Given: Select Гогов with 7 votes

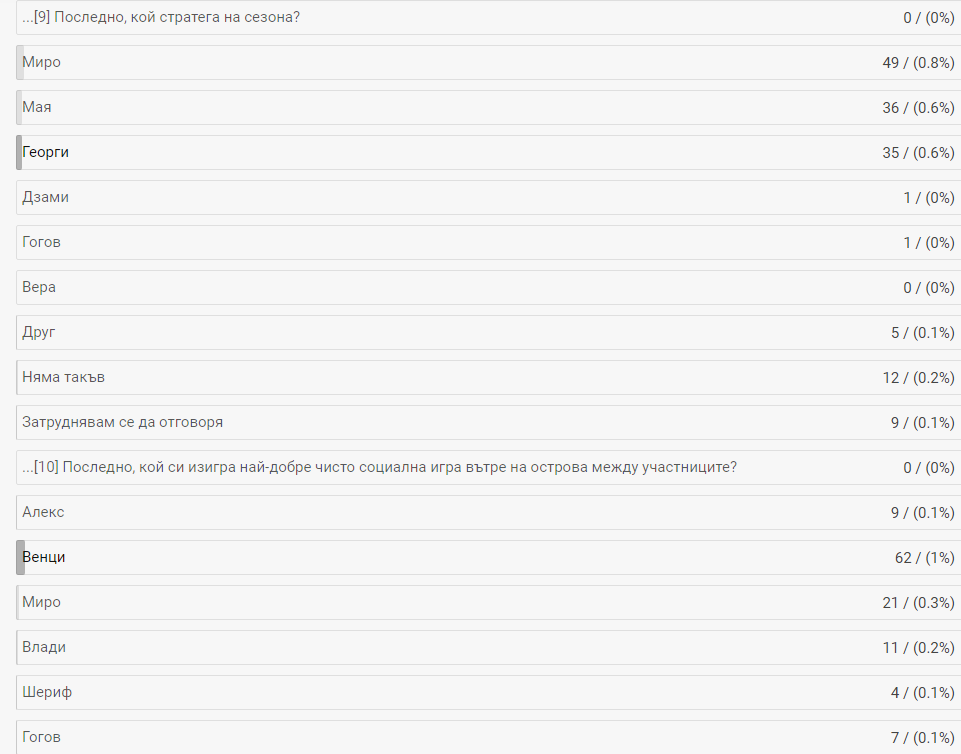Looking at the screenshot, I should tap(488, 737).
